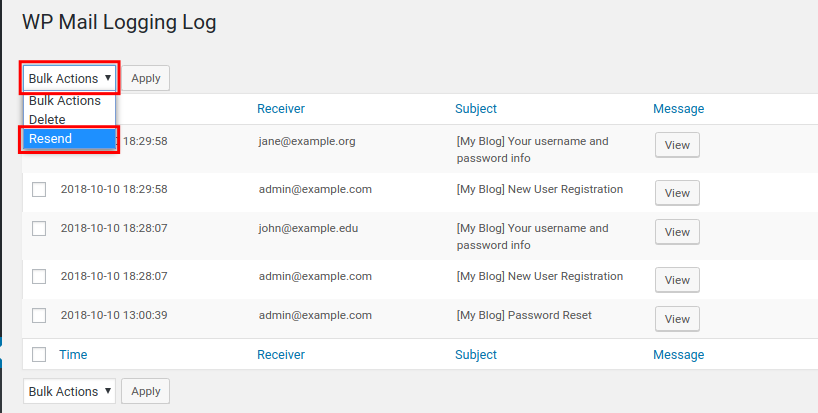
Task: View the john@example.edu email message
Action: (x=677, y=232)
